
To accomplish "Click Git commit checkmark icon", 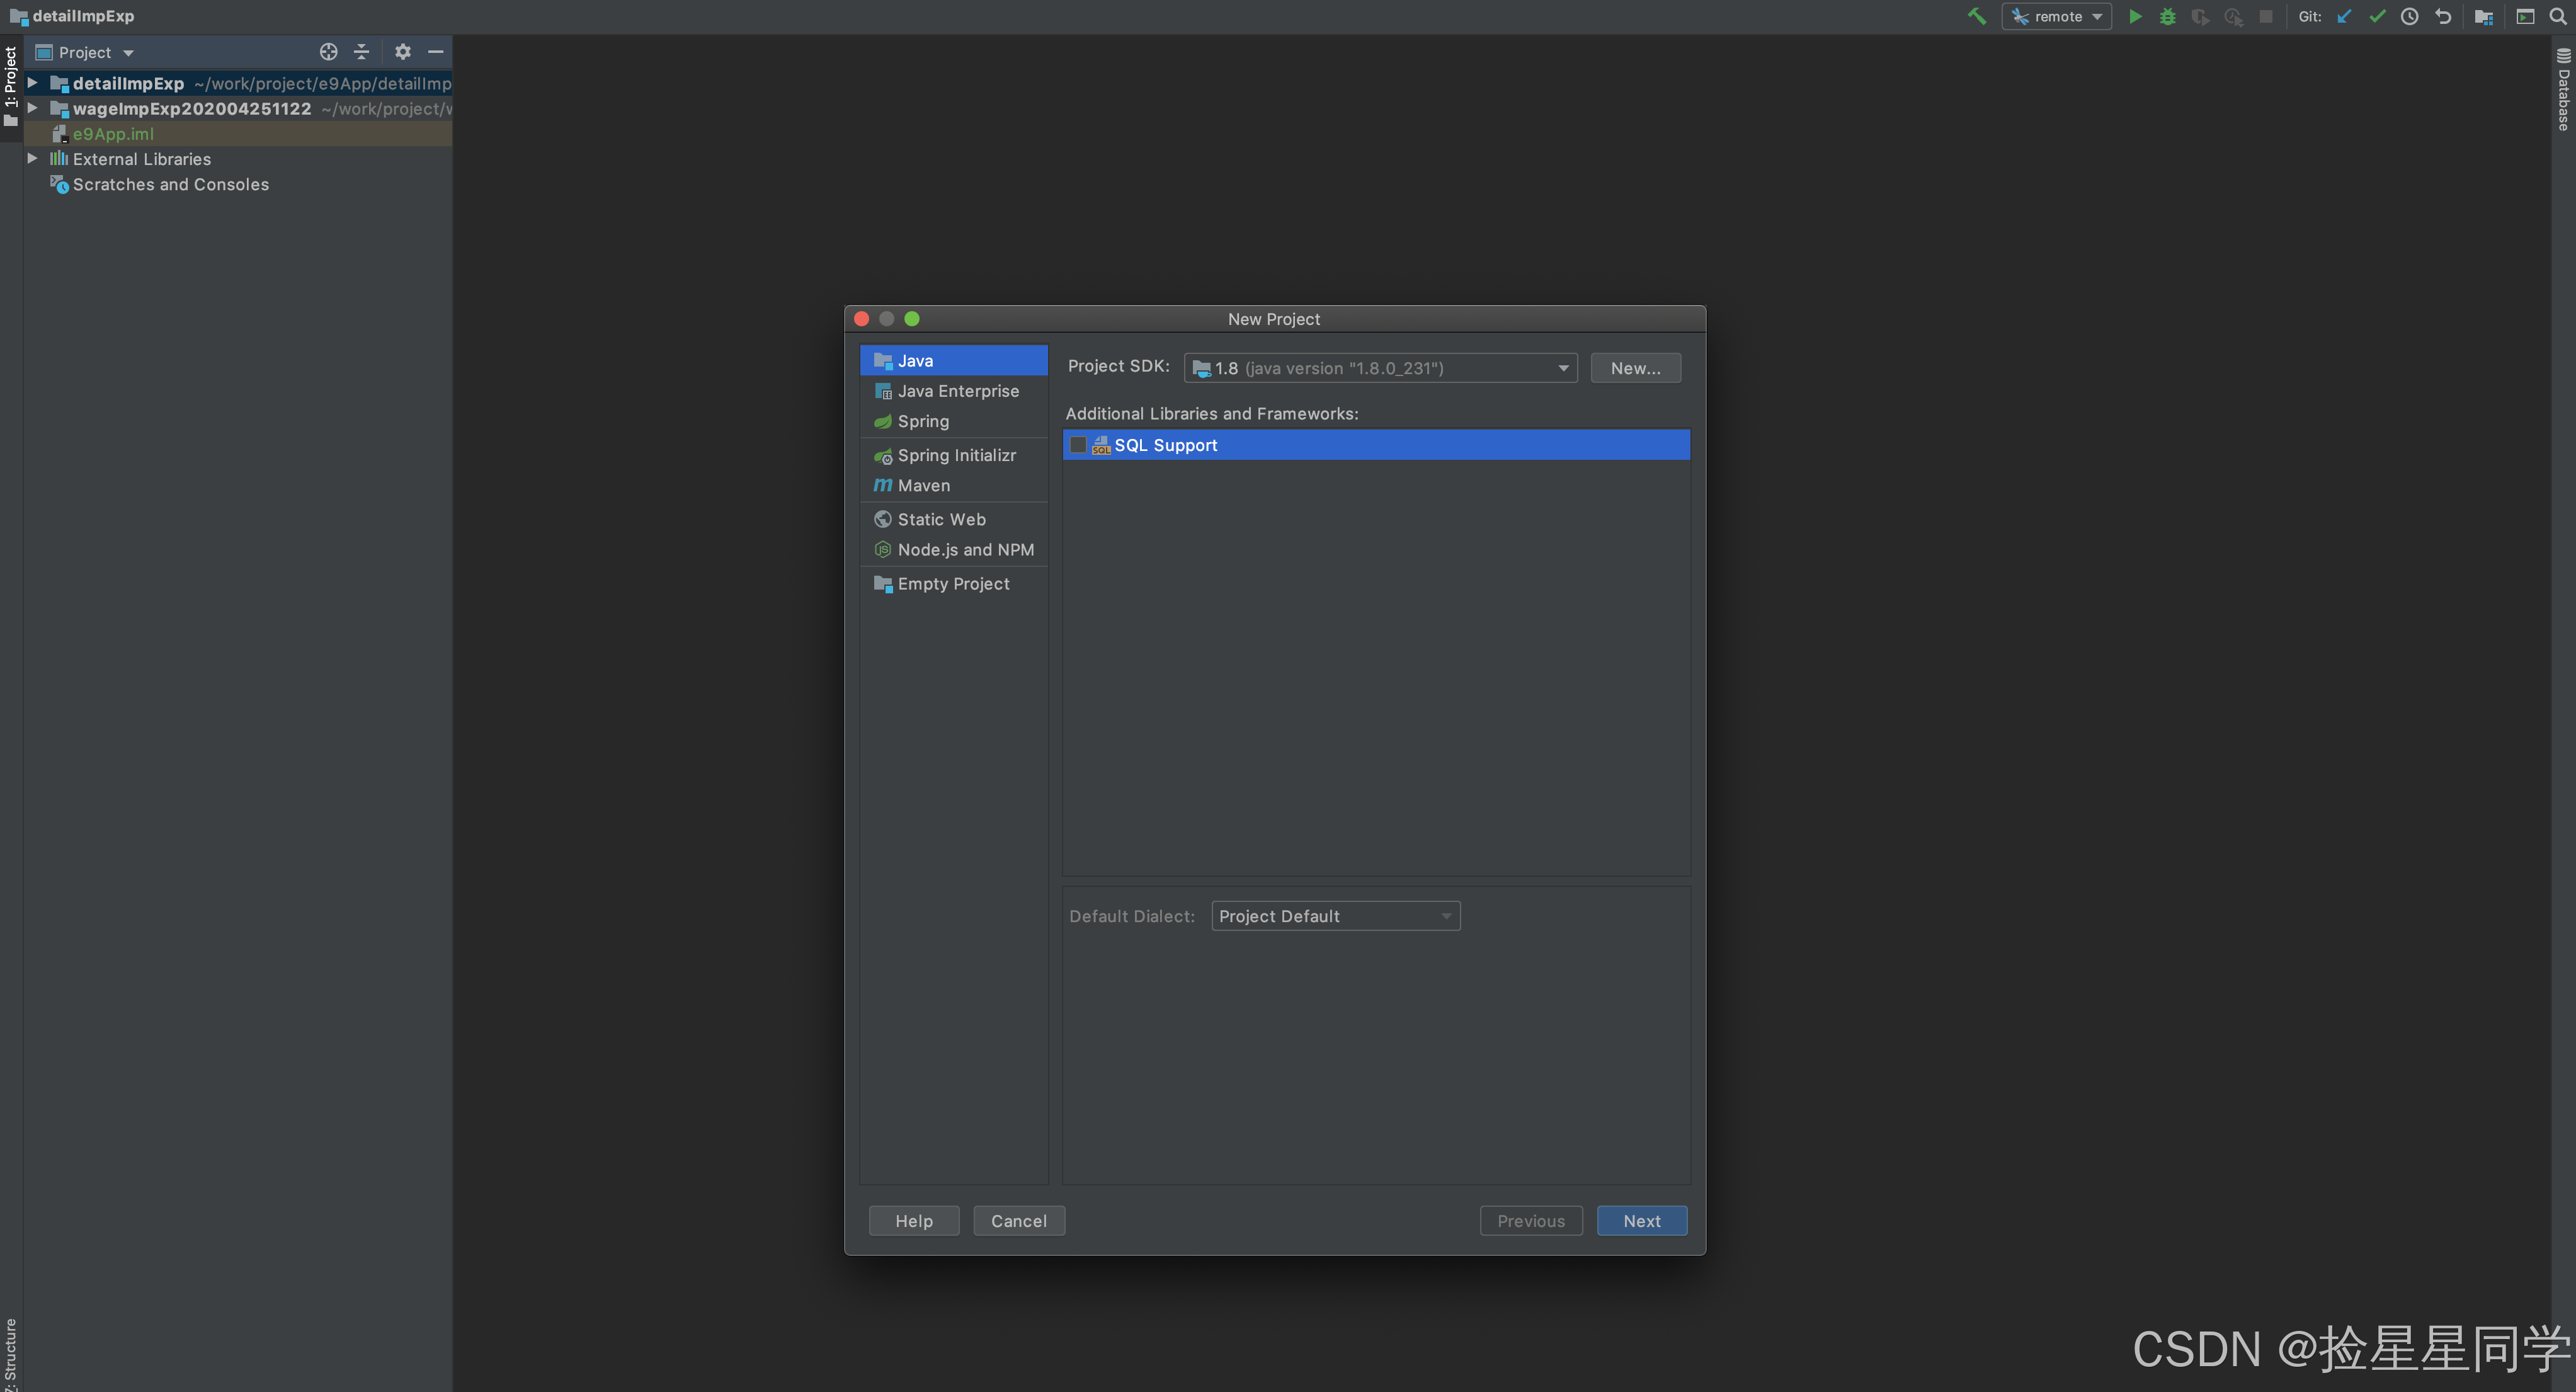I will (x=2377, y=16).
